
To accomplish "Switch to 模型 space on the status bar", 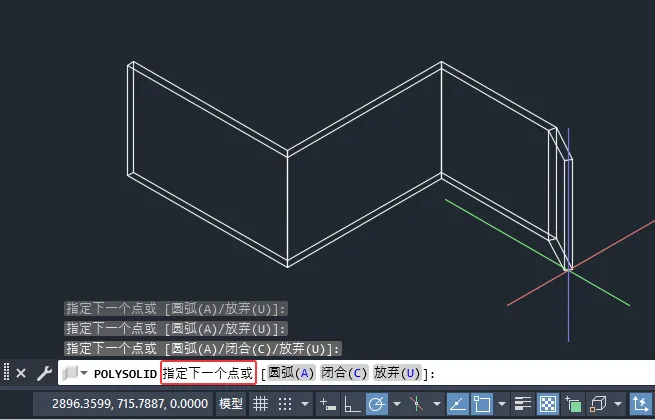I will (231, 404).
